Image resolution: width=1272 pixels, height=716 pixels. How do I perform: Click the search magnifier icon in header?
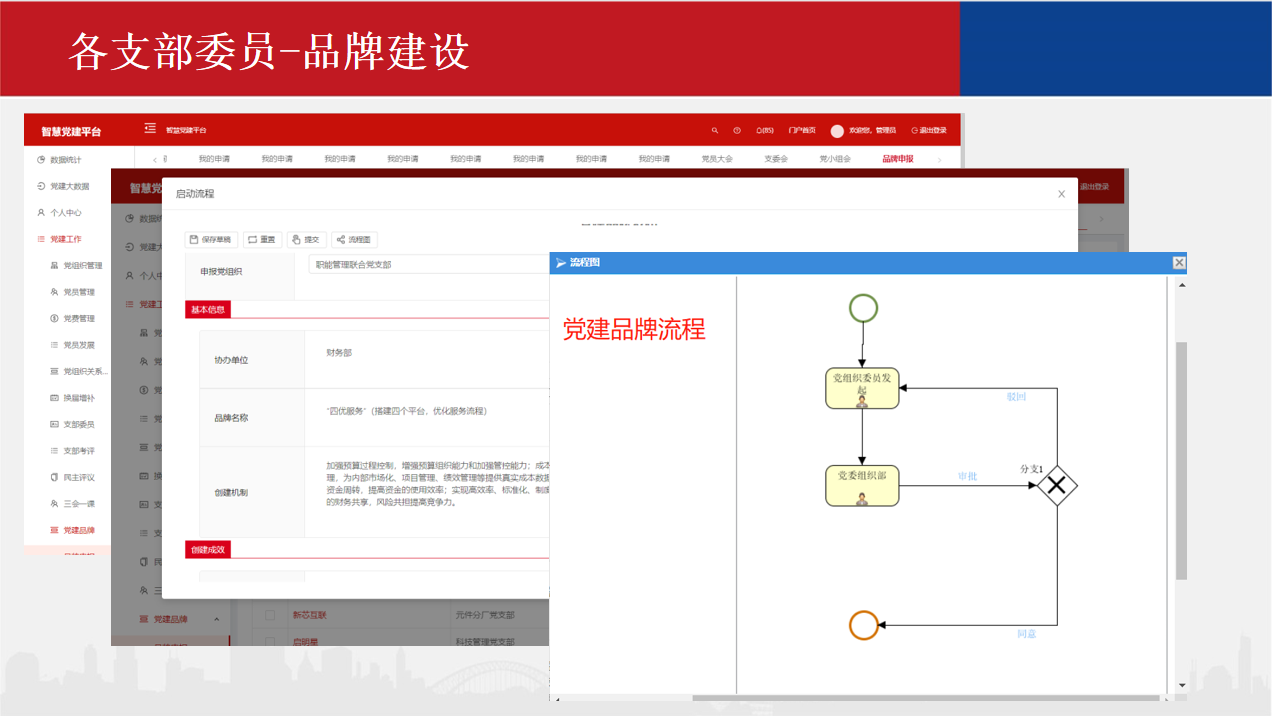point(714,130)
